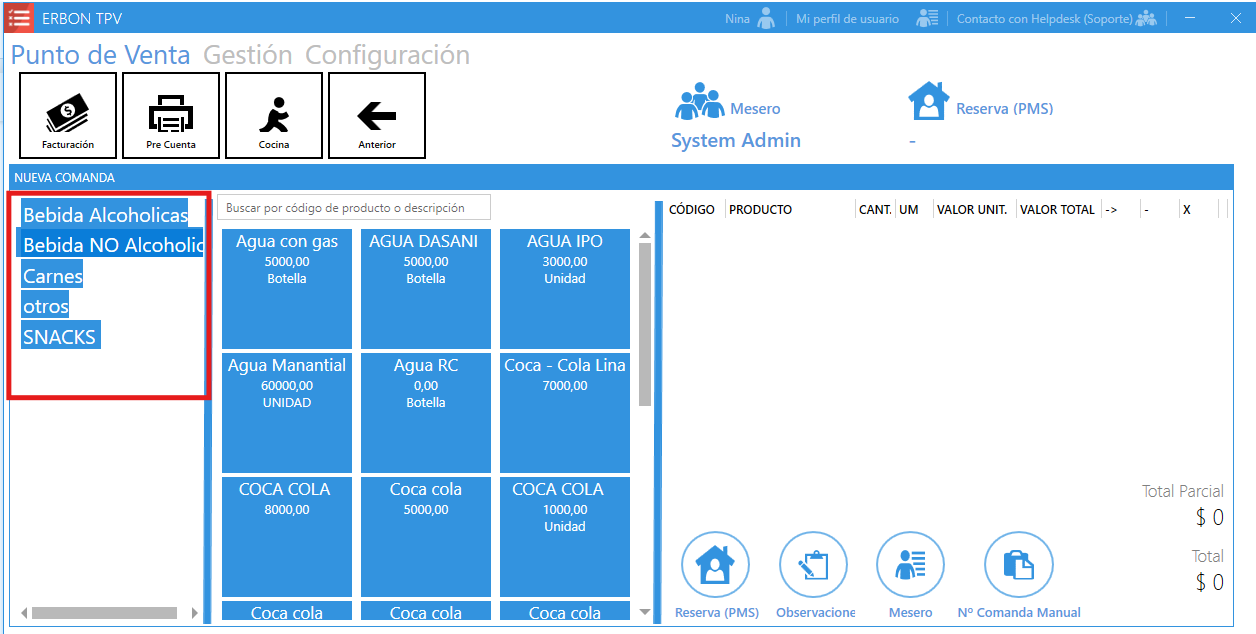The height and width of the screenshot is (634, 1256).
Task: Select the SNACKS category
Action: (60, 337)
